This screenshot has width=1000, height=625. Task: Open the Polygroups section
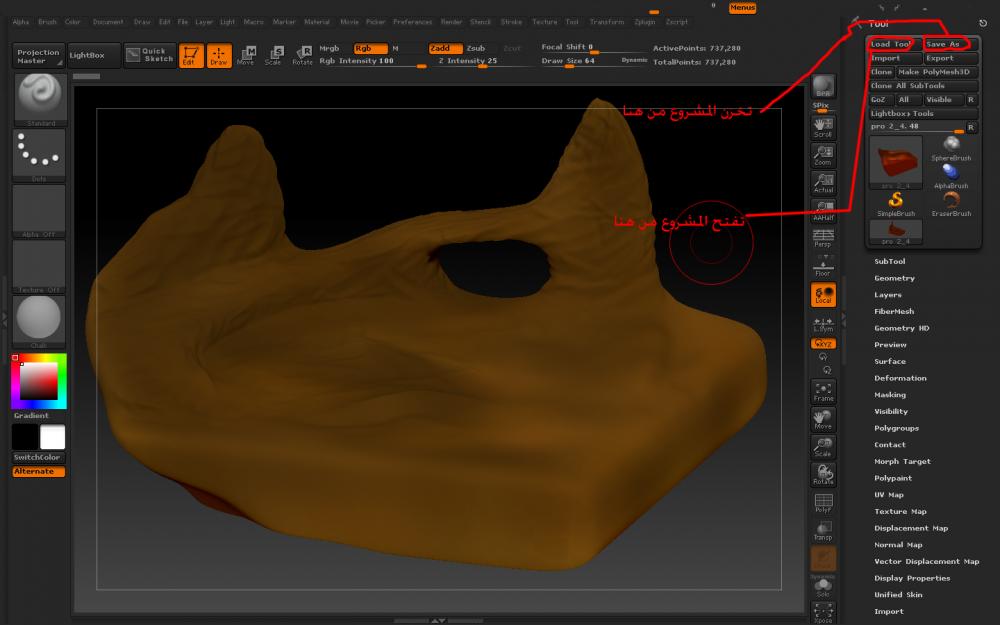(x=896, y=428)
